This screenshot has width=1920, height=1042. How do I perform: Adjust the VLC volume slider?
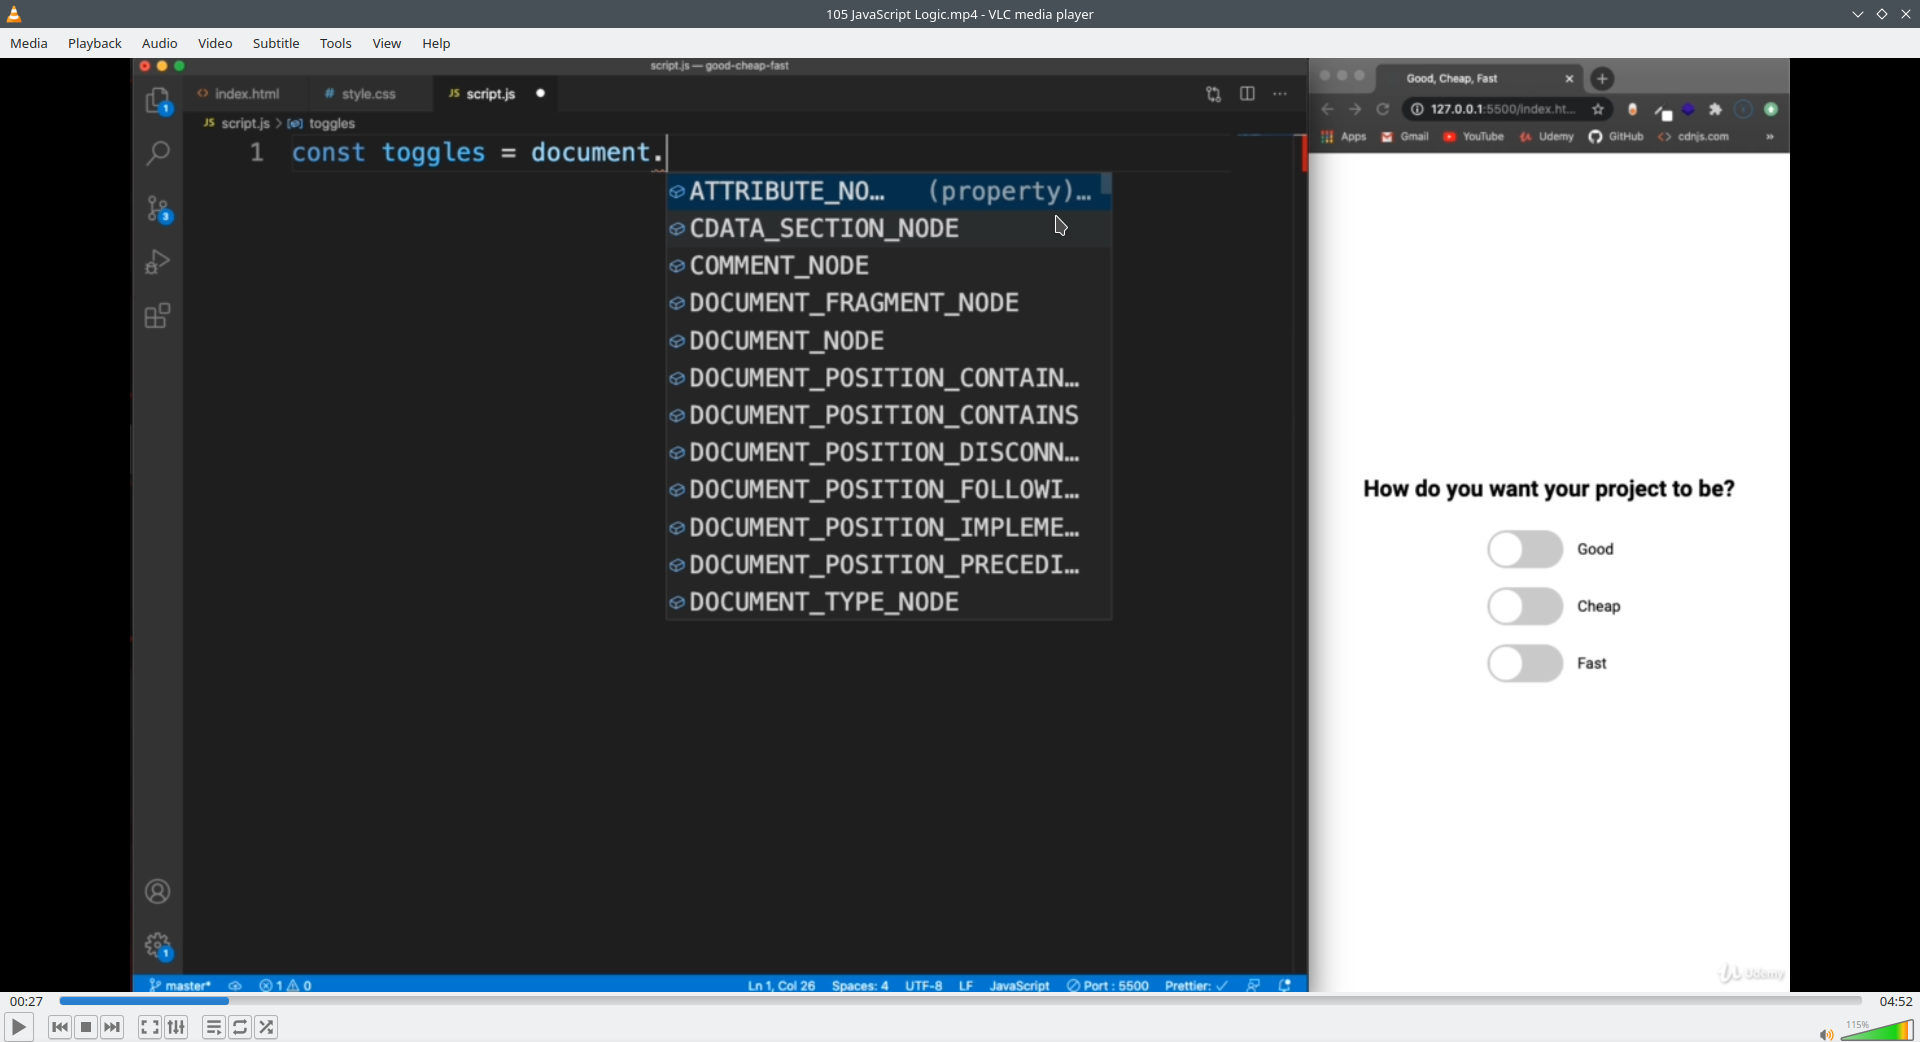(1876, 1031)
